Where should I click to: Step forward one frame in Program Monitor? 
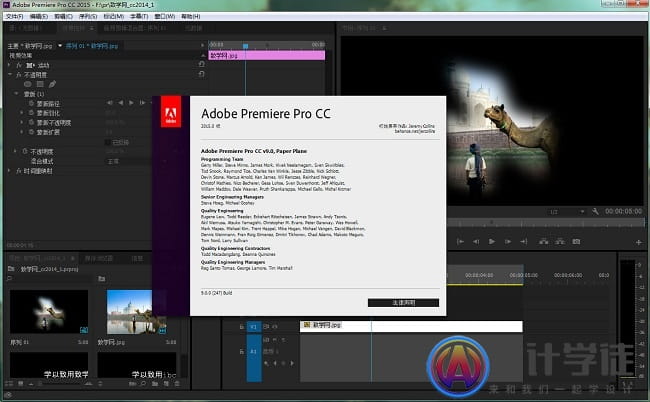507,242
